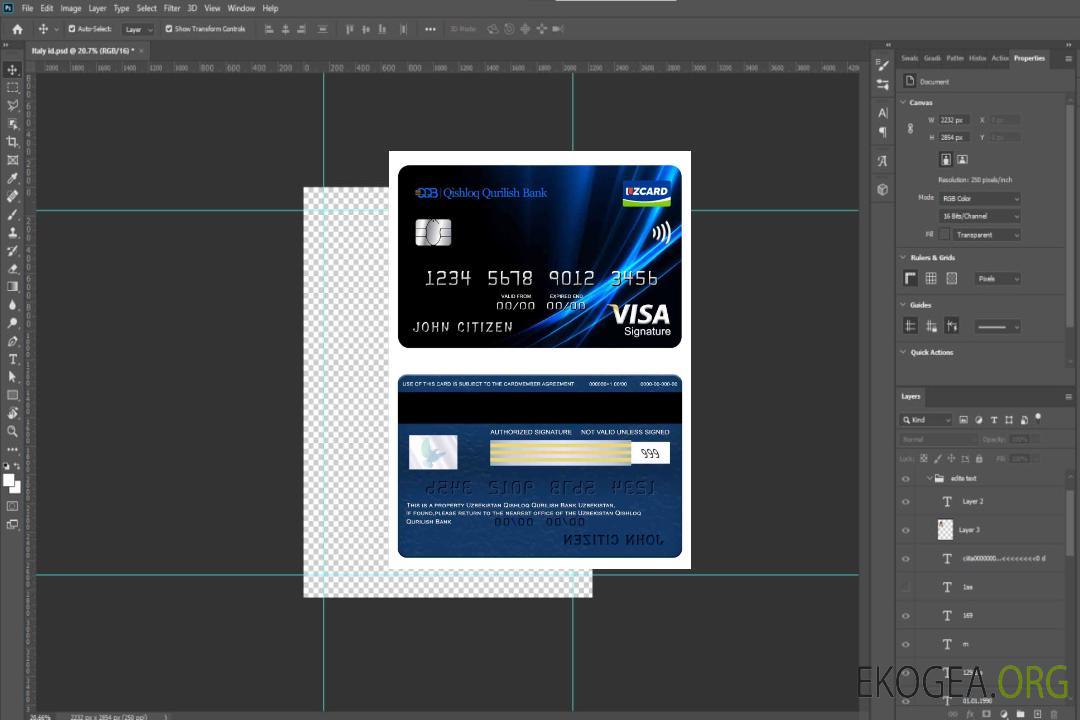Switch to the History panel tab
This screenshot has width=1080, height=720.
[977, 58]
